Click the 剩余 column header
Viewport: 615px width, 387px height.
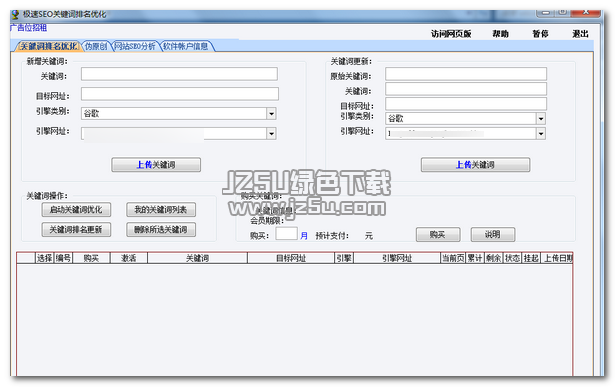point(494,258)
